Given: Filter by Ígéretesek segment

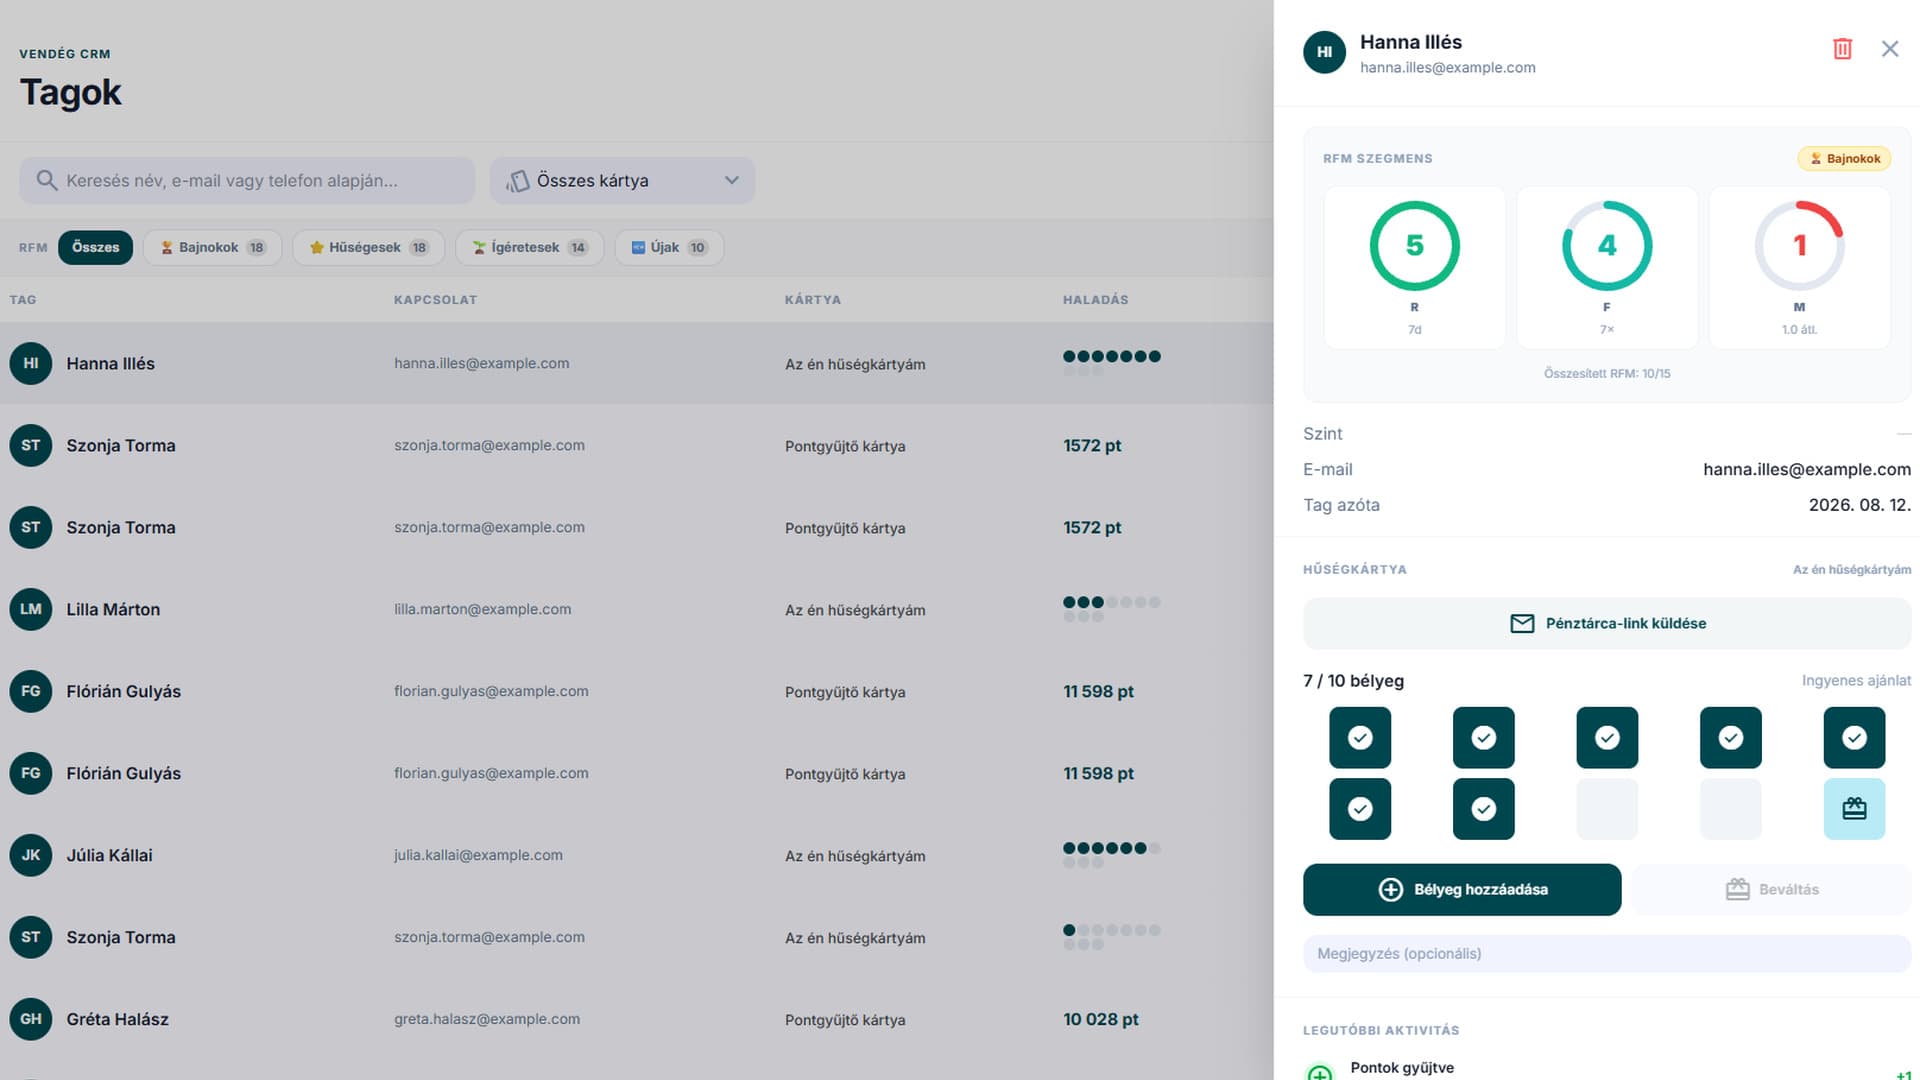Looking at the screenshot, I should [530, 248].
